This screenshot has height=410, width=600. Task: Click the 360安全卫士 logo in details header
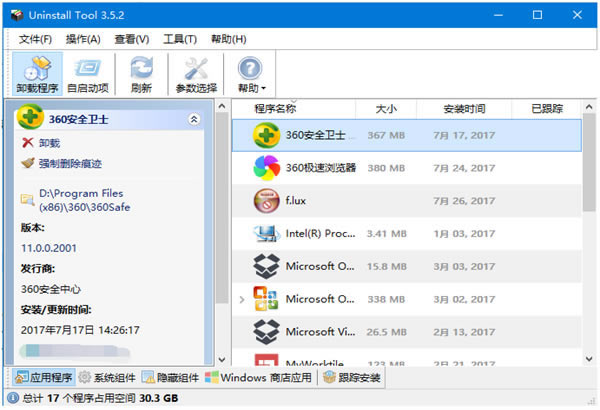30,116
